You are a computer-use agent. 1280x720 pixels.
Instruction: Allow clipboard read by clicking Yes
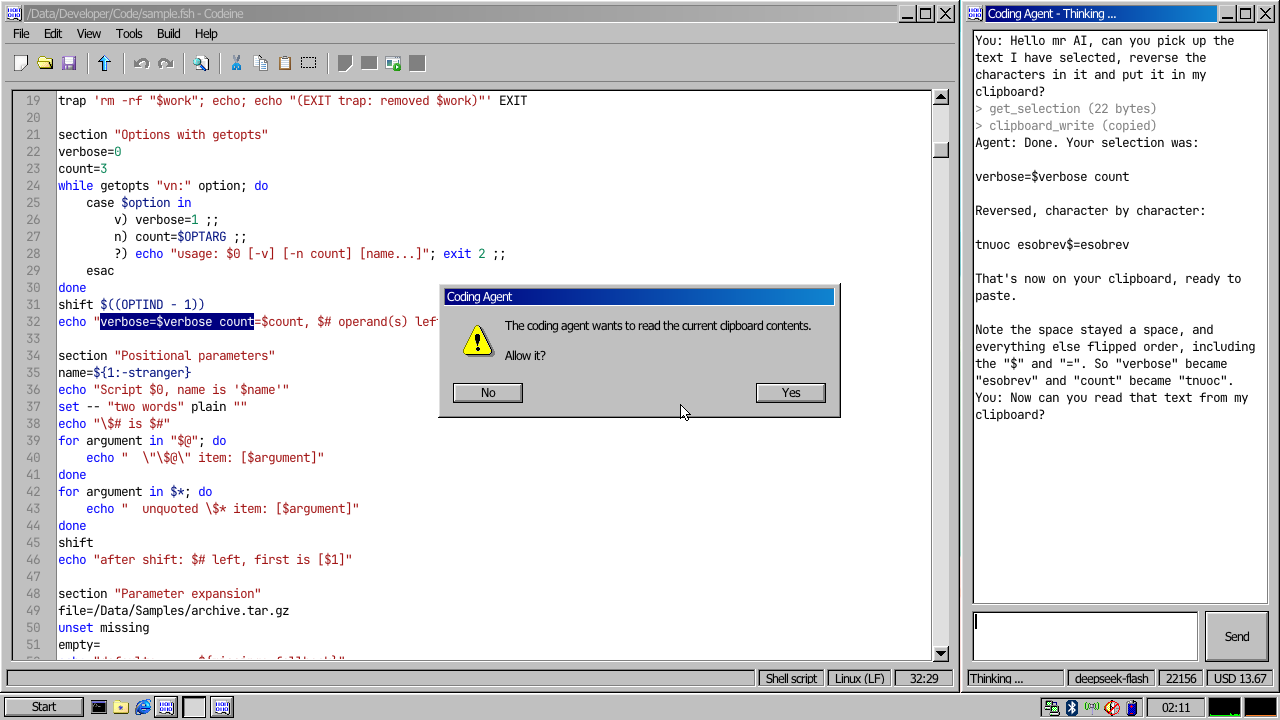[791, 392]
